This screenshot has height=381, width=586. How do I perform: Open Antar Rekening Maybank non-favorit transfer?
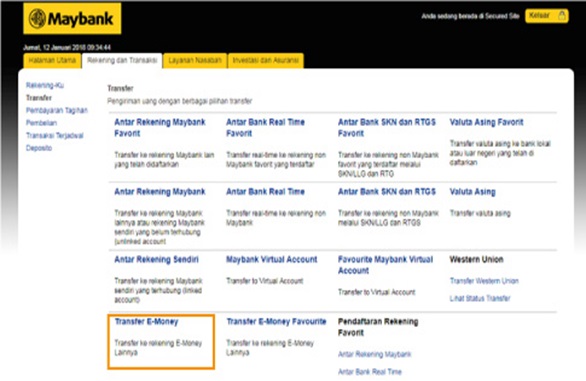coord(160,192)
